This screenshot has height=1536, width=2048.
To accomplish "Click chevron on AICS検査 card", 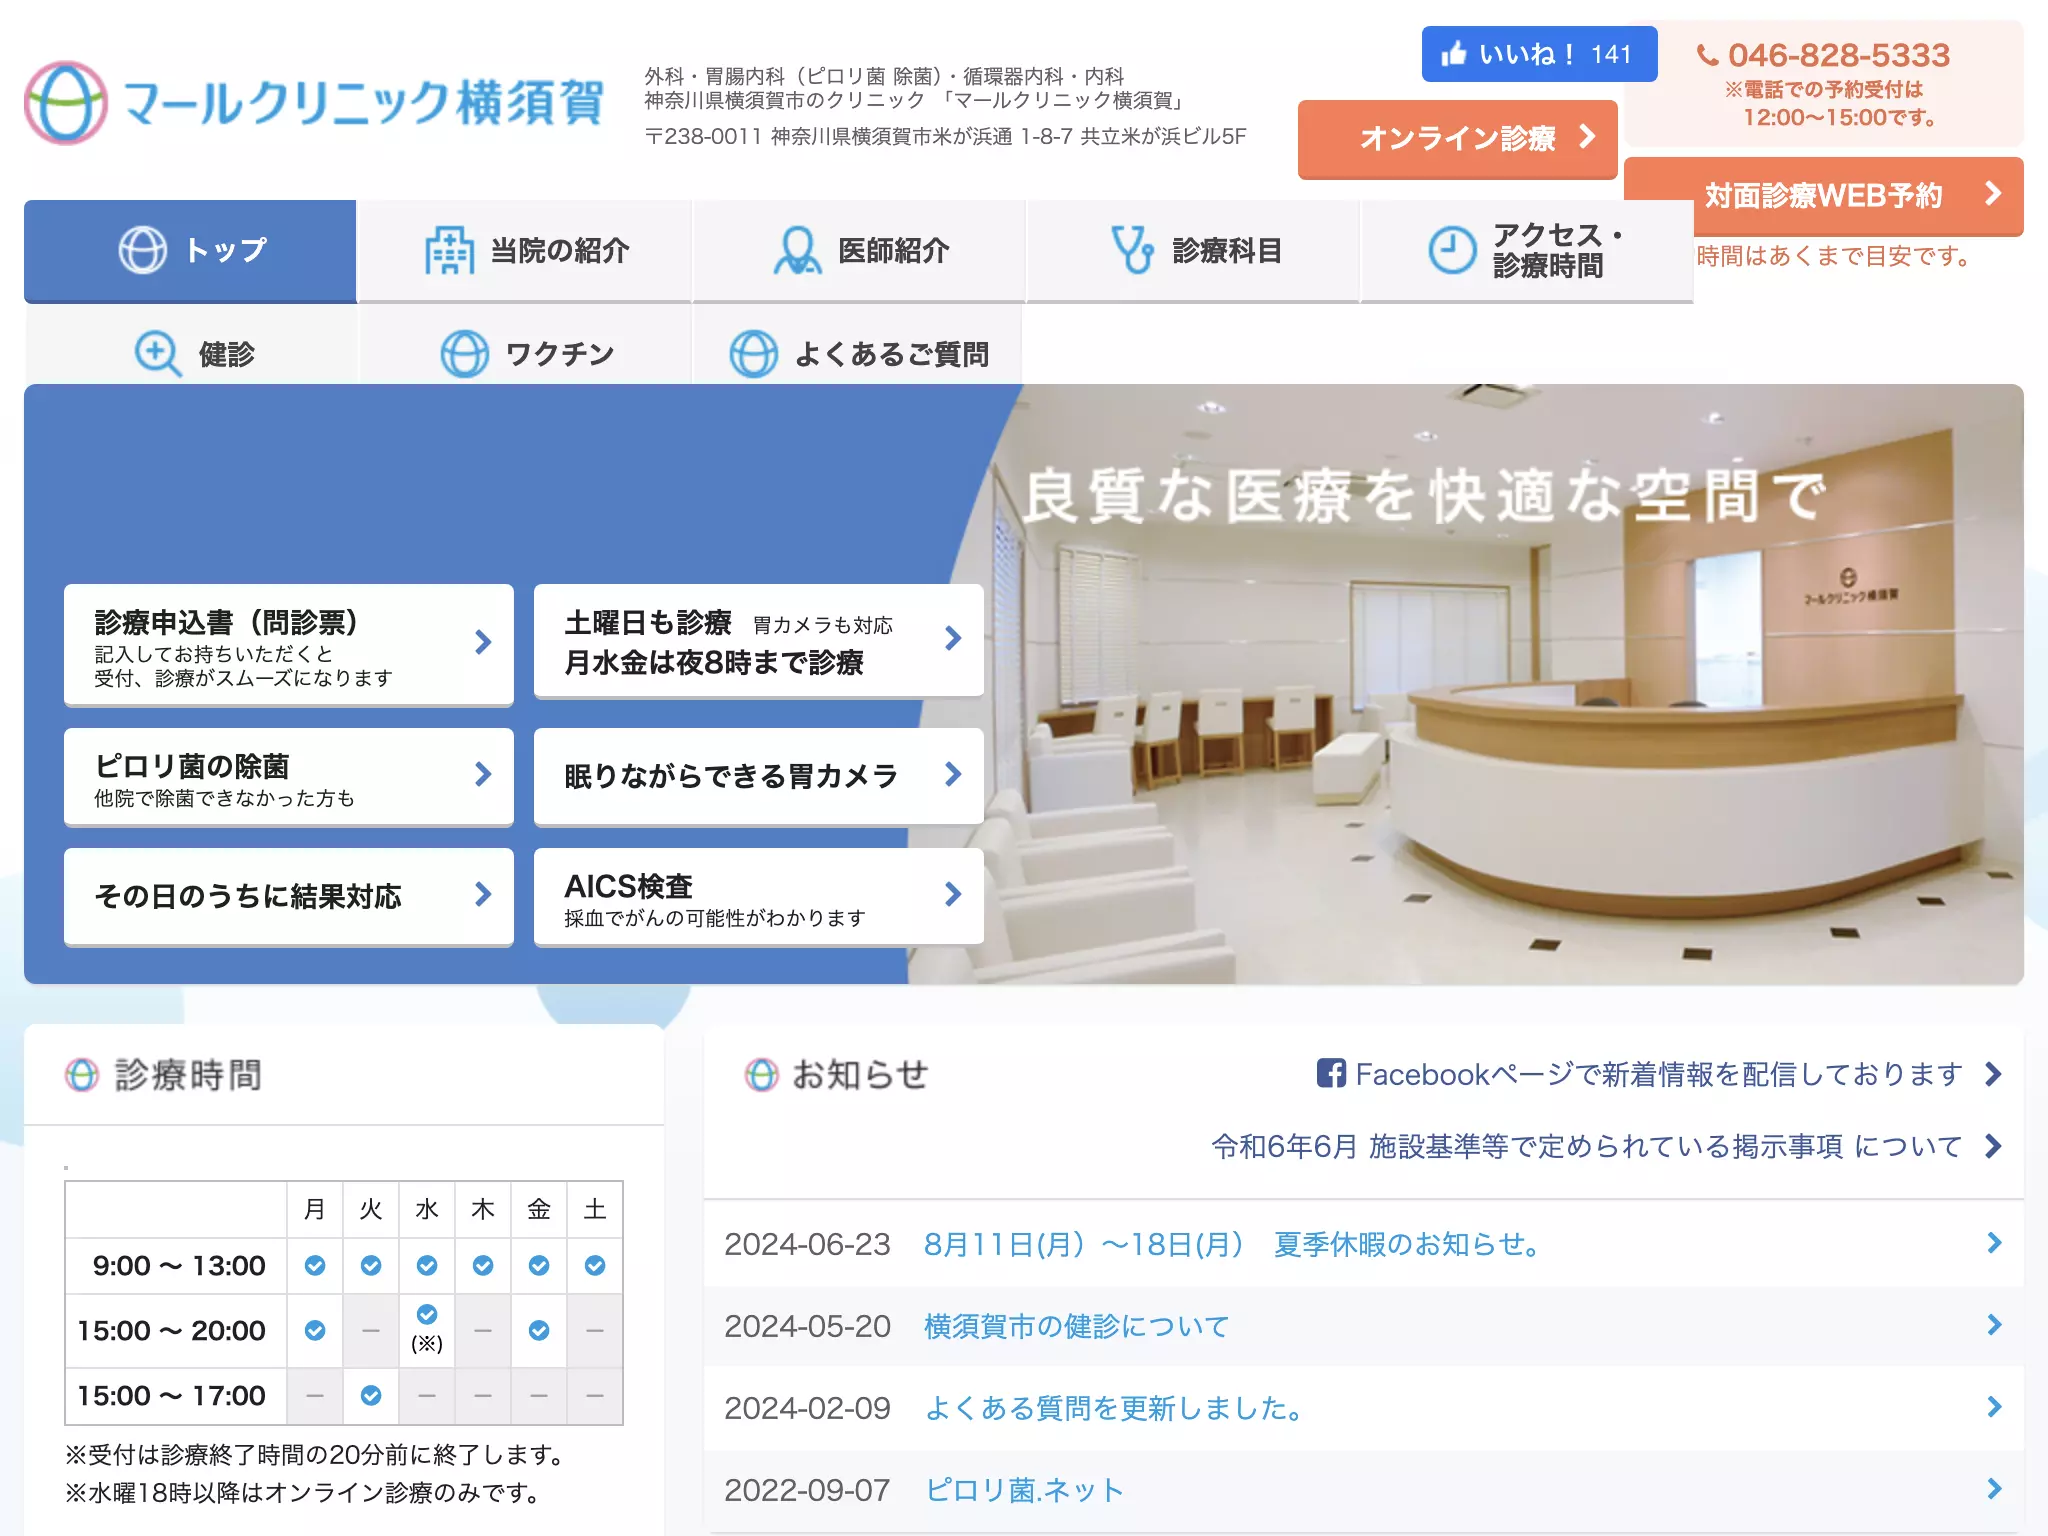I will 953,895.
